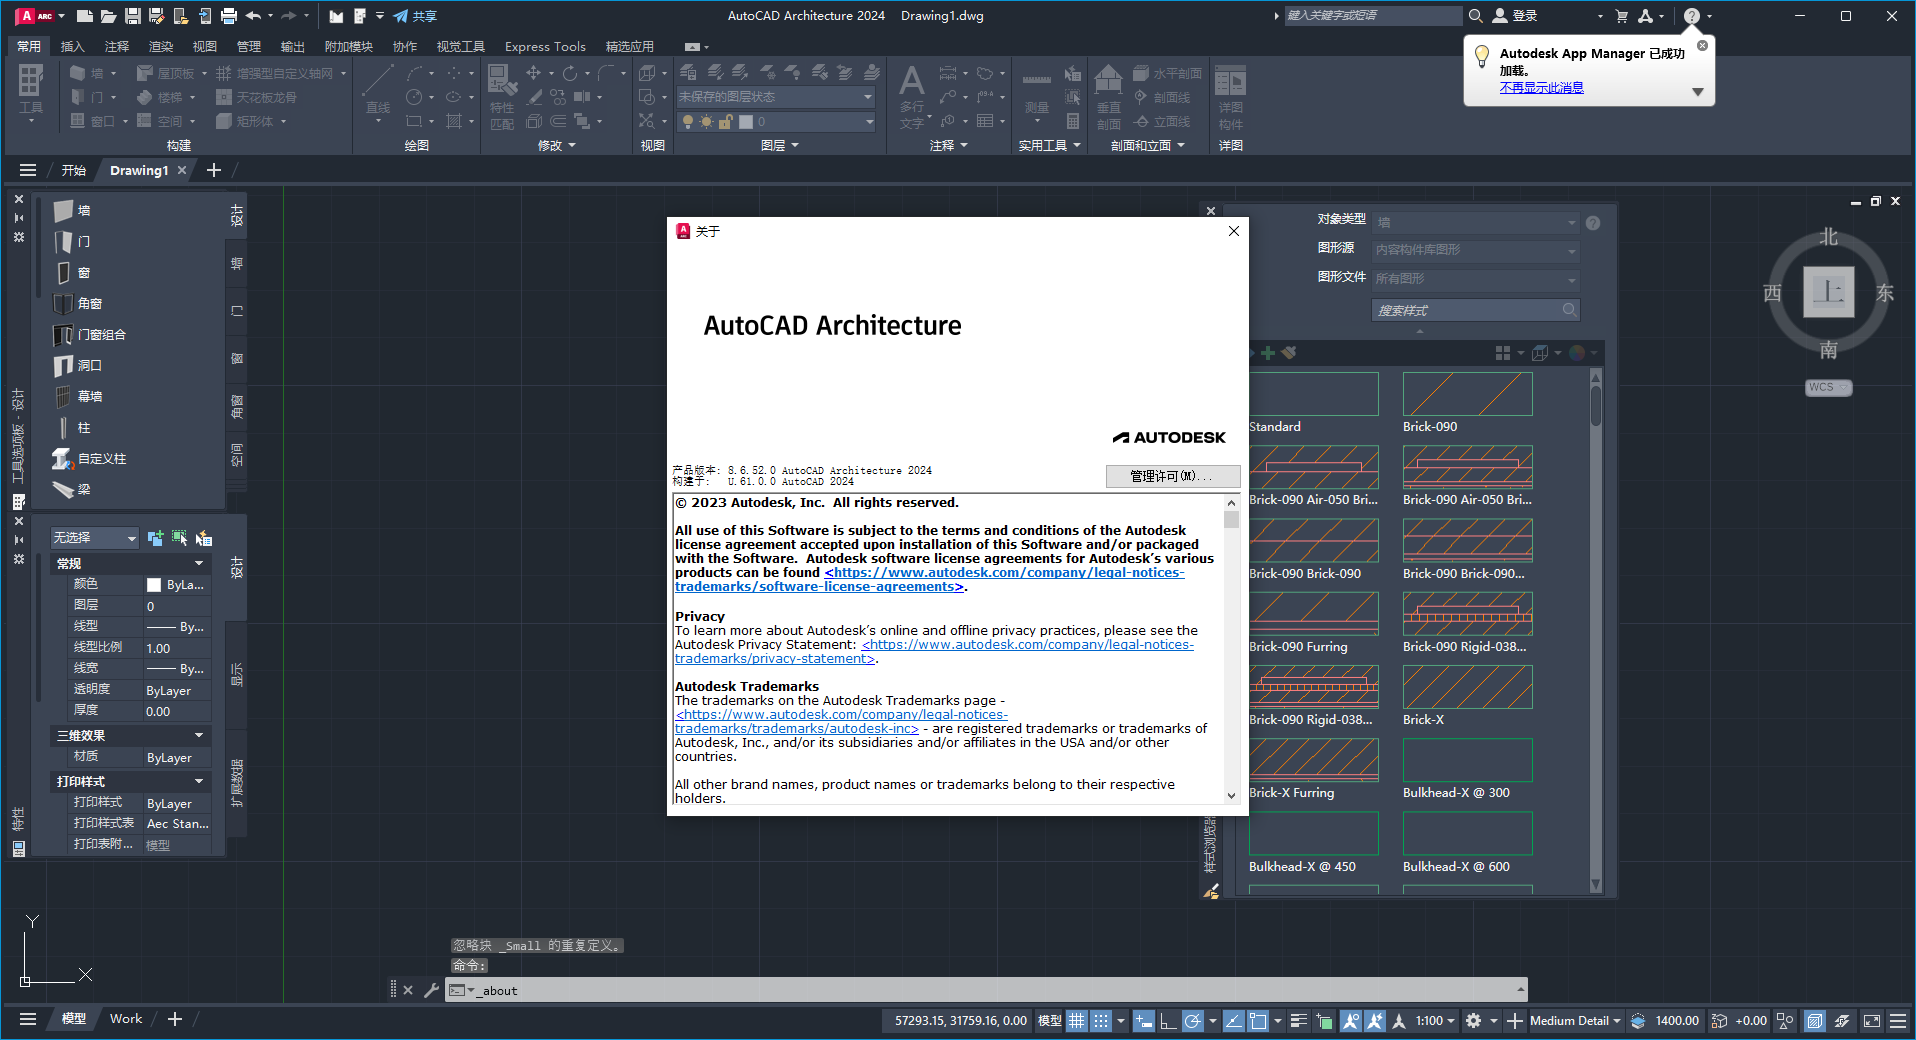Click the Plot printer icon in top toolbar

point(229,16)
